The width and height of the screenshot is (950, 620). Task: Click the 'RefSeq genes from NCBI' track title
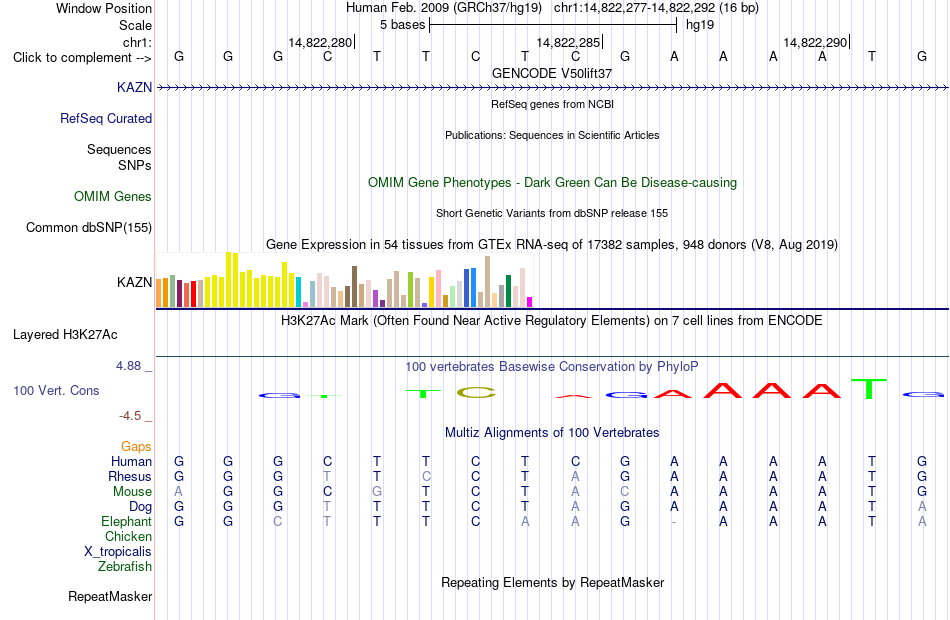point(552,104)
